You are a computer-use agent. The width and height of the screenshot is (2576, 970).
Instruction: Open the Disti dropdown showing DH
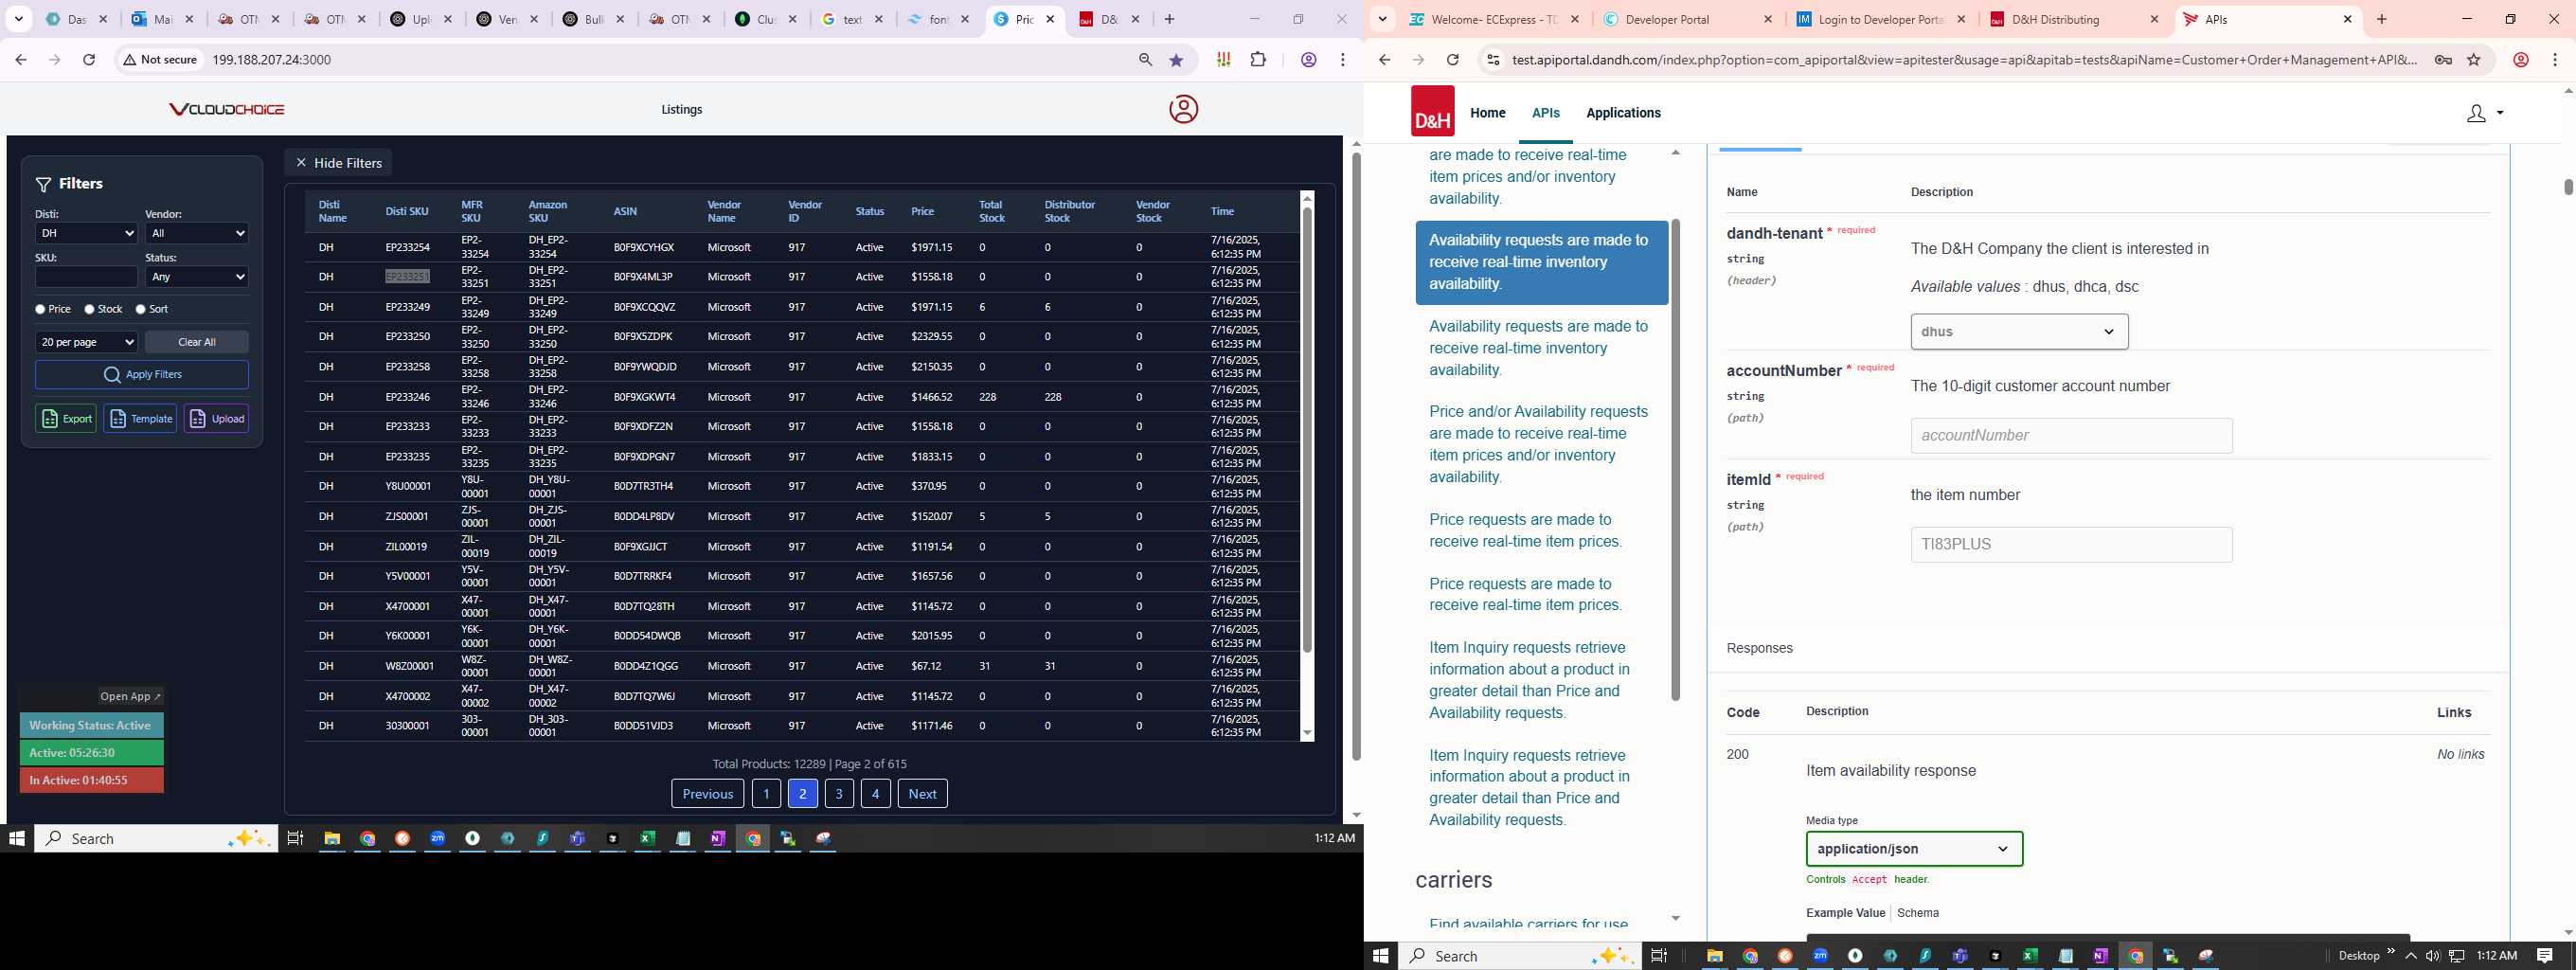(86, 233)
